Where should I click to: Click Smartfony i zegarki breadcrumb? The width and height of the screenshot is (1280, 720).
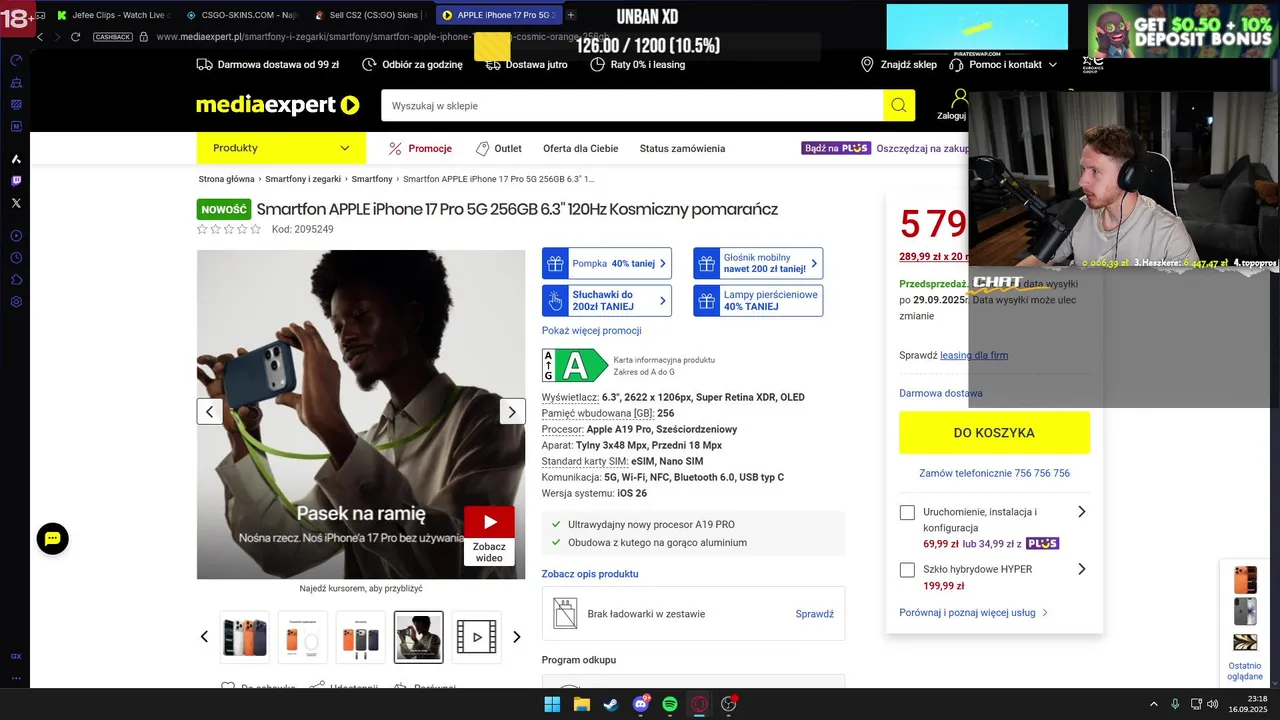303,179
